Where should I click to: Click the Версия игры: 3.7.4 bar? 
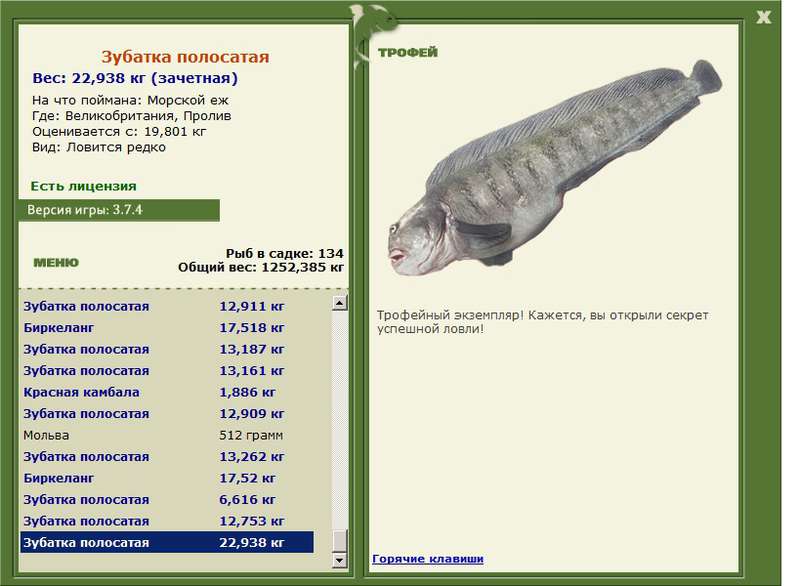pyautogui.click(x=119, y=210)
